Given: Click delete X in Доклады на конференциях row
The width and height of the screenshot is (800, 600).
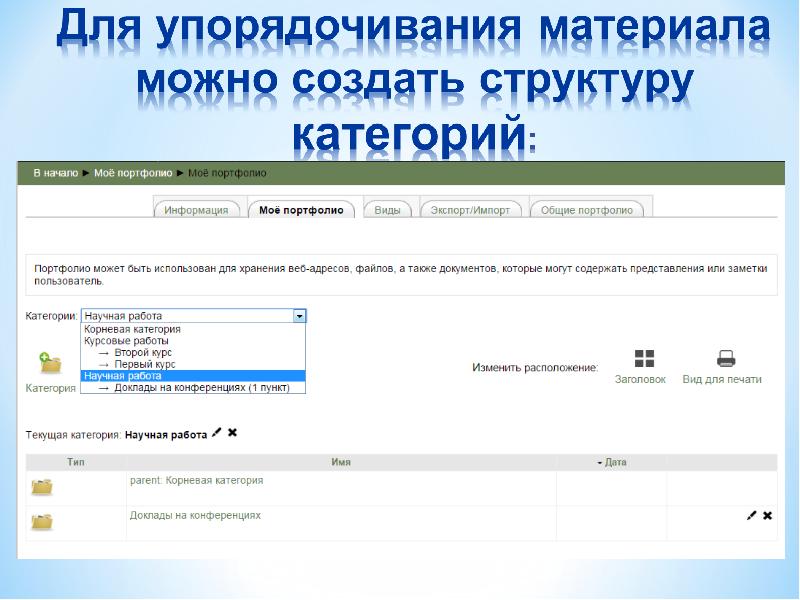Looking at the screenshot, I should click(x=768, y=515).
